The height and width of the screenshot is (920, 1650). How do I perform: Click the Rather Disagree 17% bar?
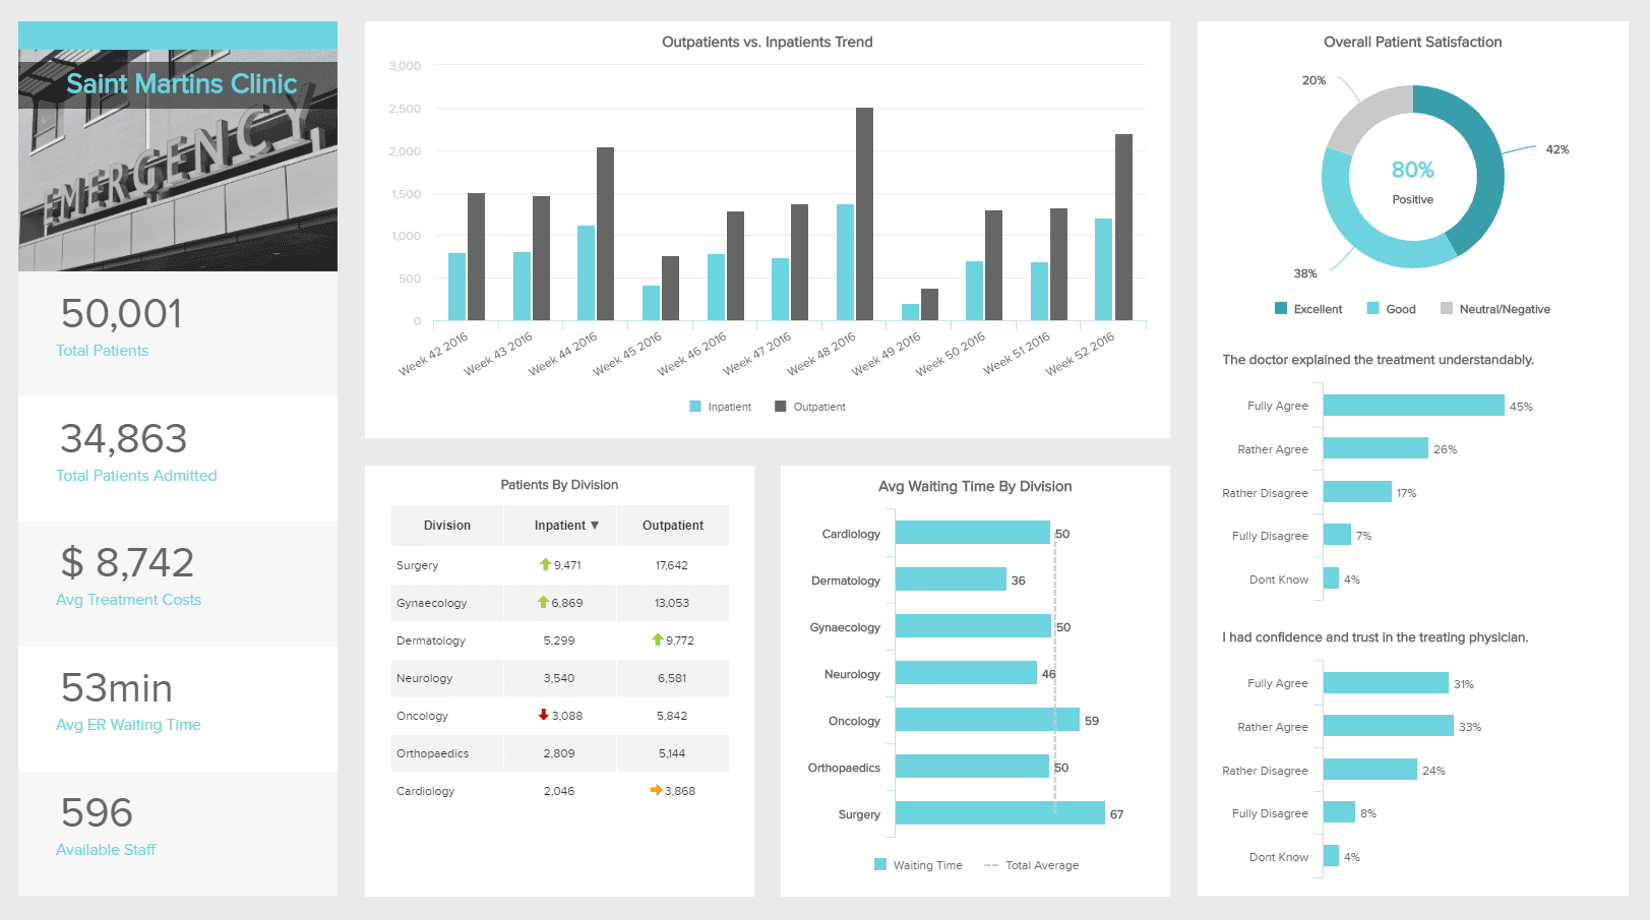tap(1358, 492)
